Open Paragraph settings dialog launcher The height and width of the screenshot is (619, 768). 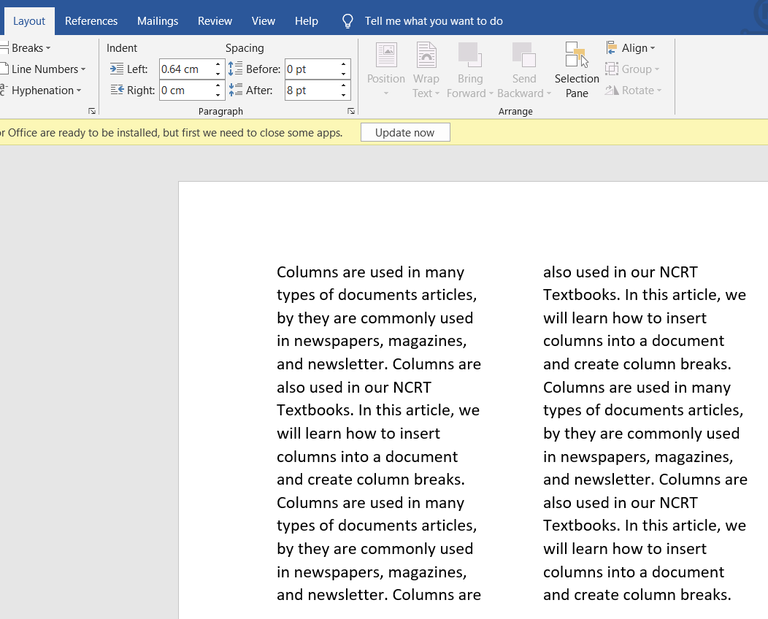[350, 111]
